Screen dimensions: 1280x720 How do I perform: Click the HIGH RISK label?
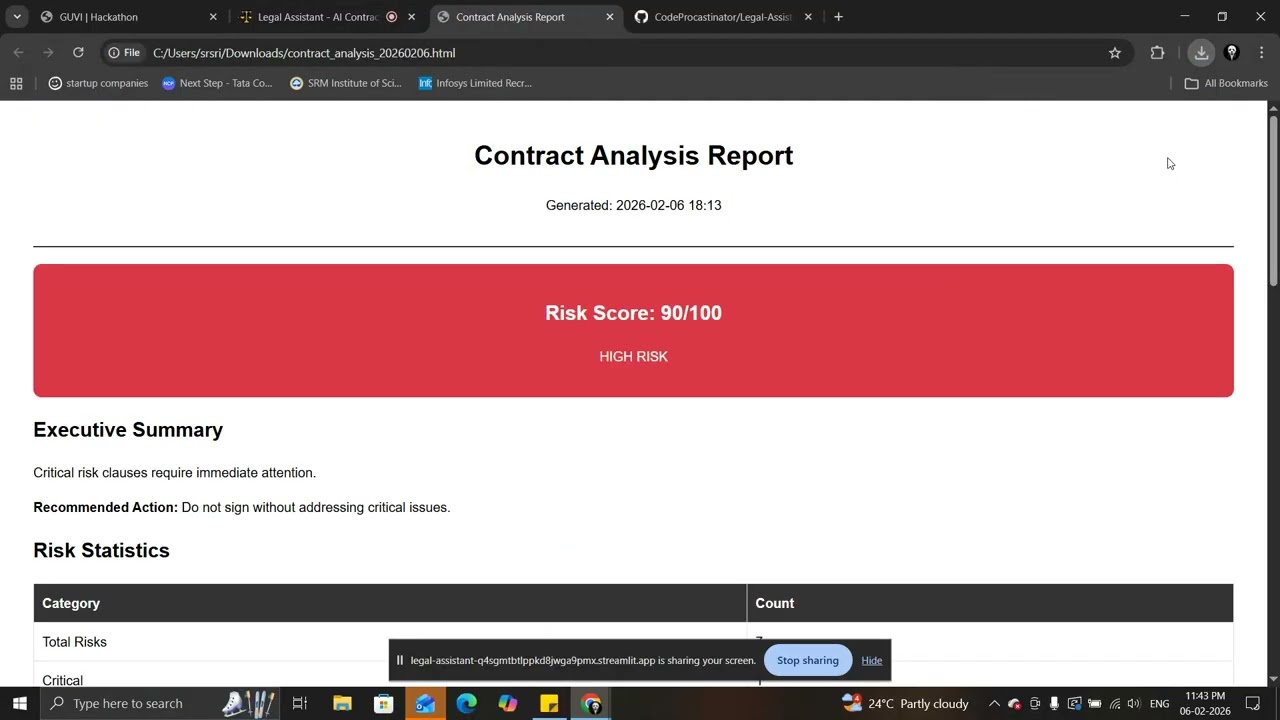pos(633,356)
